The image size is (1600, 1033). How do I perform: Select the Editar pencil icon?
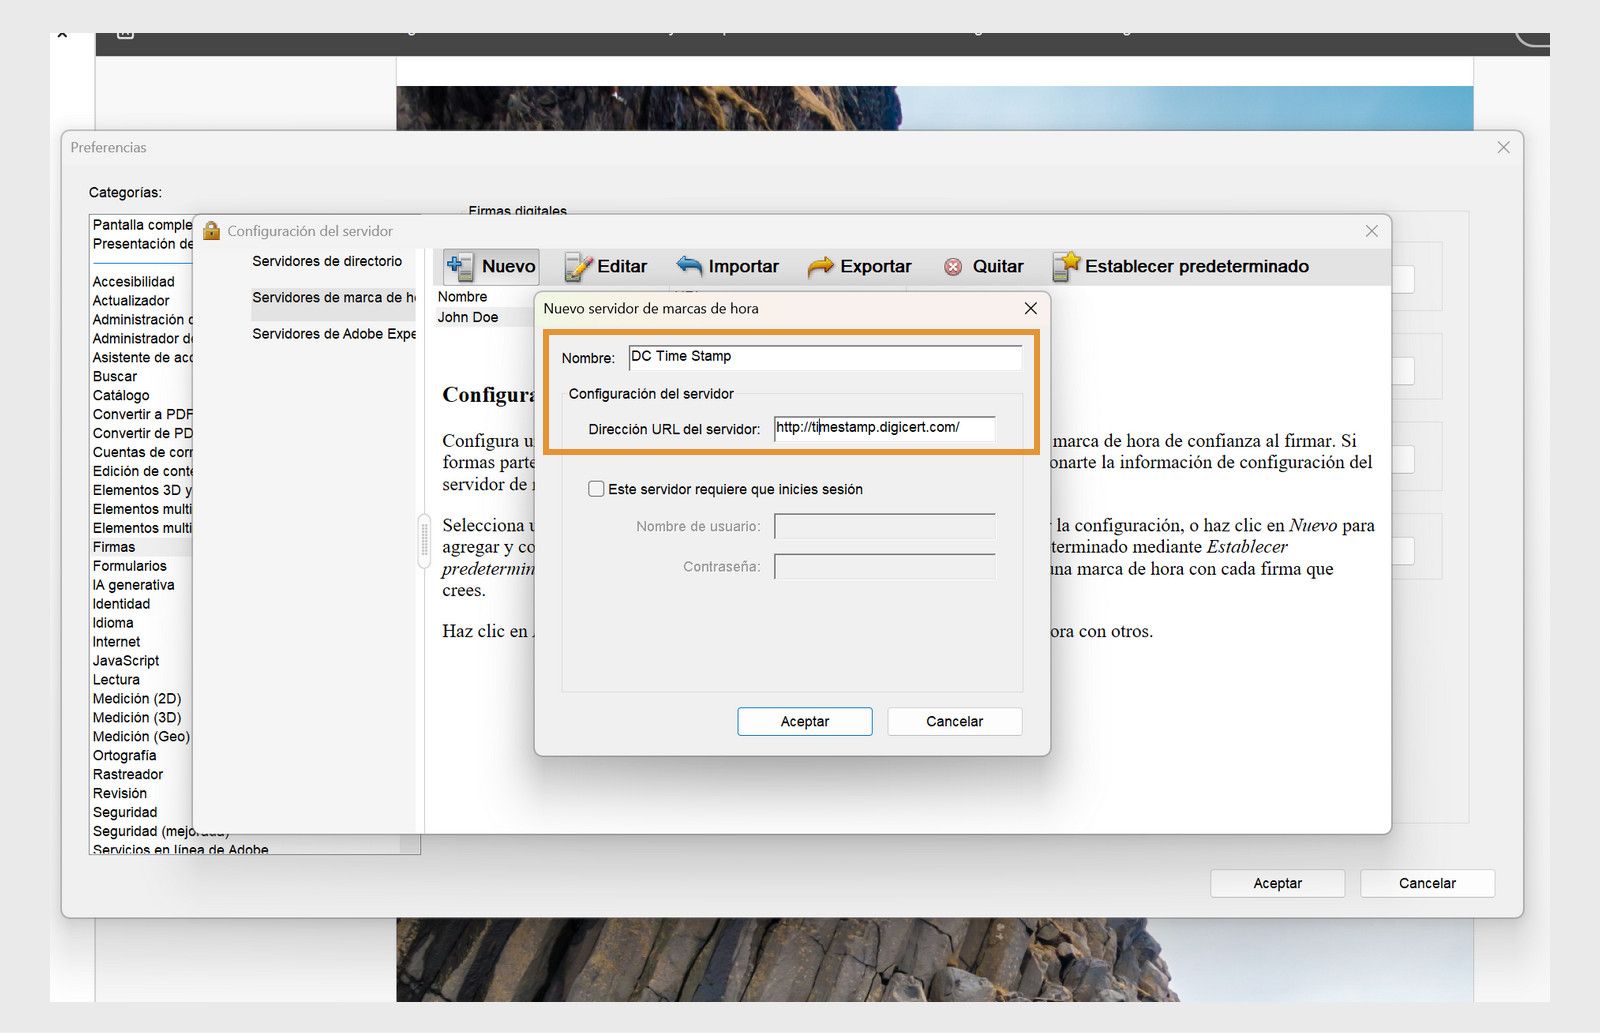pyautogui.click(x=575, y=266)
